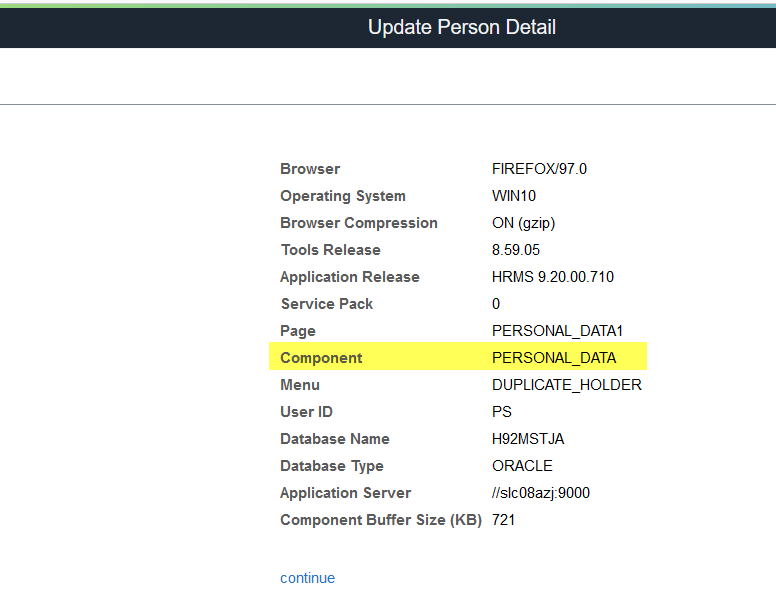The image size is (776, 602).
Task: Click the highlighted PERSONAL_DATA component value
Action: pos(554,358)
